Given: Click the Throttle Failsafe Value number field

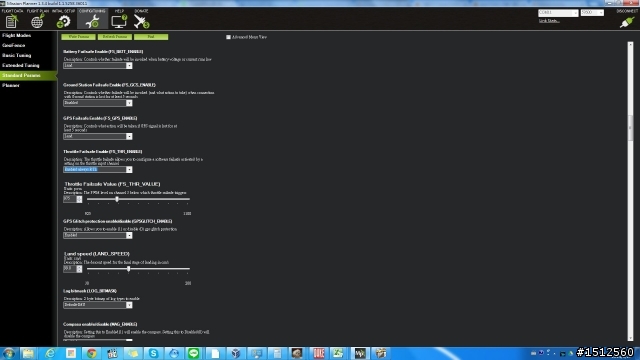Looking at the screenshot, I should (70, 199).
